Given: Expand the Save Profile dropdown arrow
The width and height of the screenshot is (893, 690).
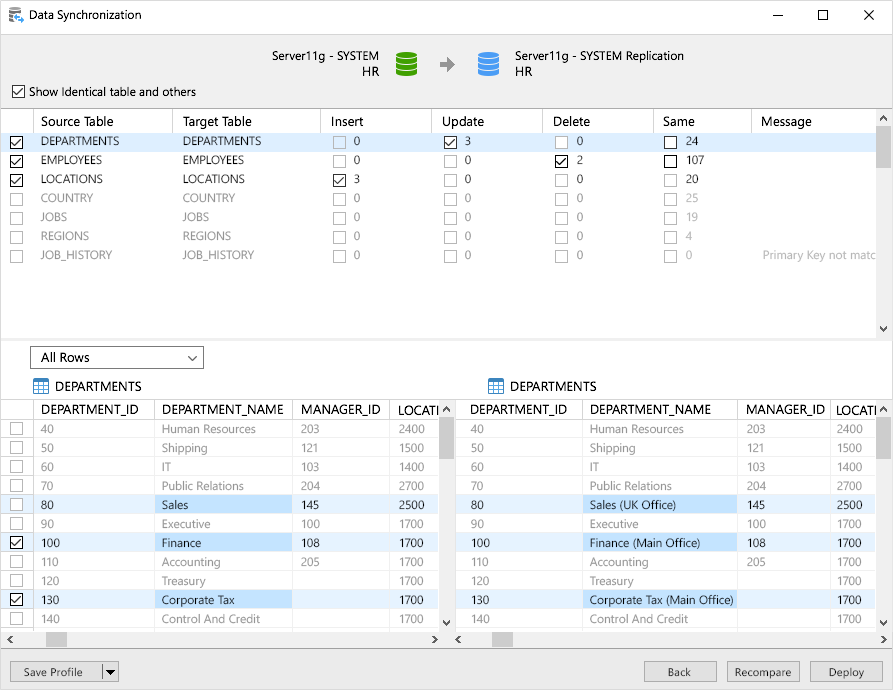Looking at the screenshot, I should pos(110,672).
